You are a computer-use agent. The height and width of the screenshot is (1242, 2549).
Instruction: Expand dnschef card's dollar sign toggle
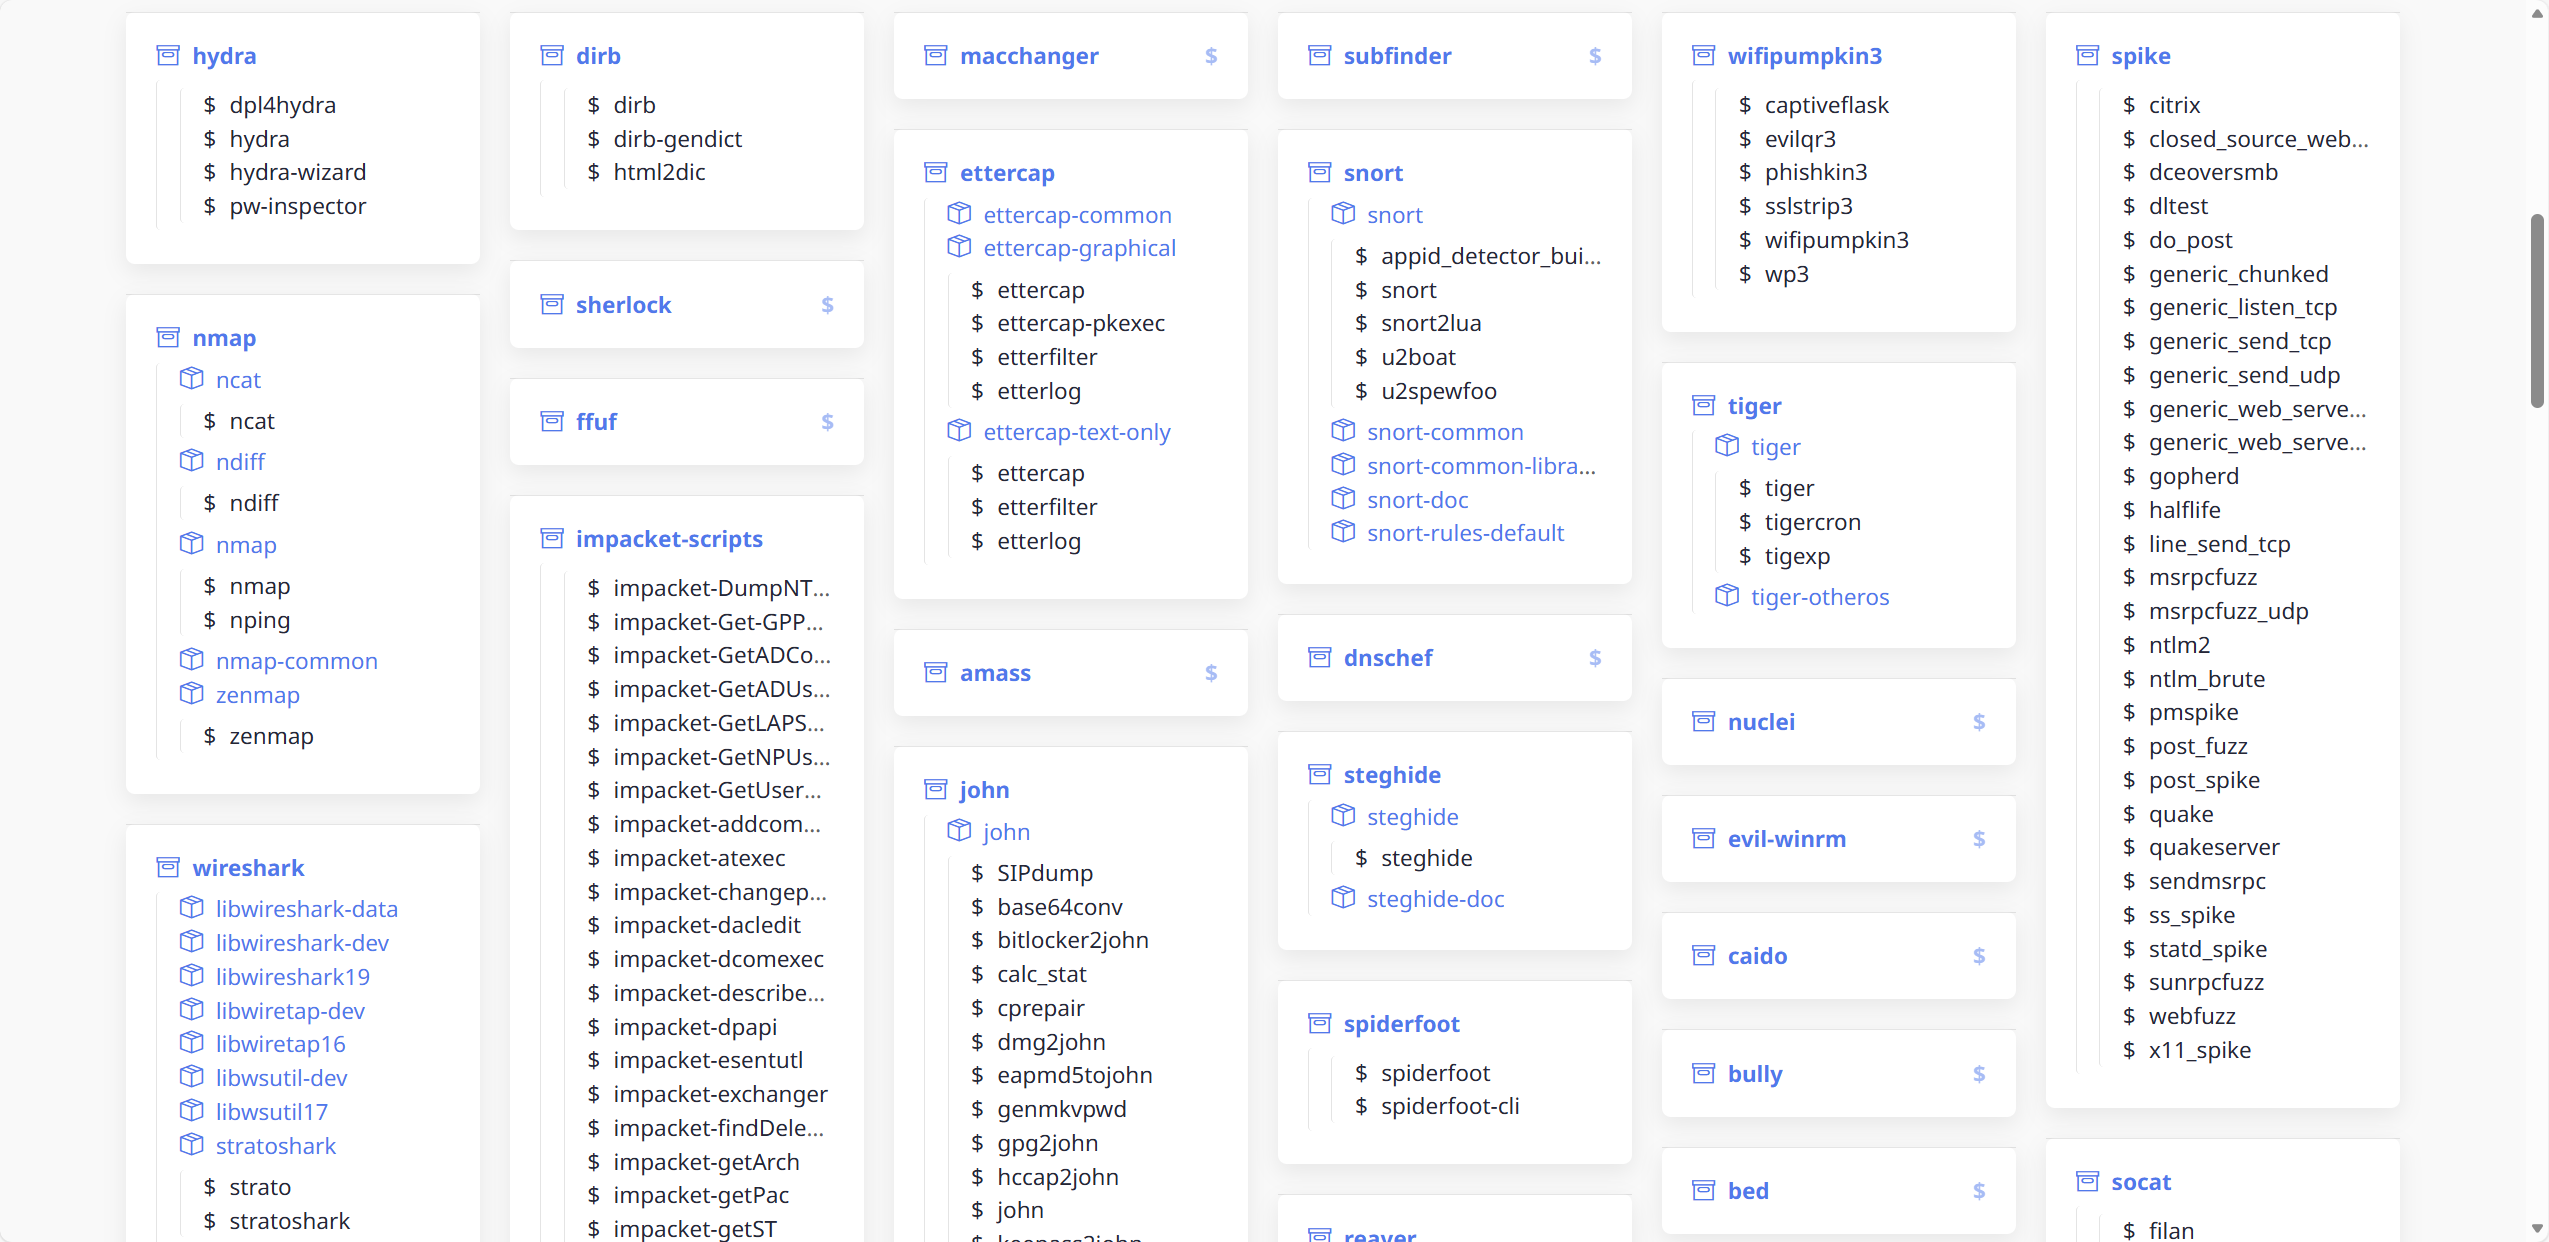[x=1595, y=658]
